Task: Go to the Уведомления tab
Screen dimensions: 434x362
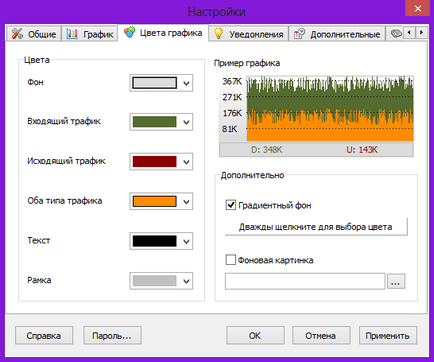Action: [249, 34]
